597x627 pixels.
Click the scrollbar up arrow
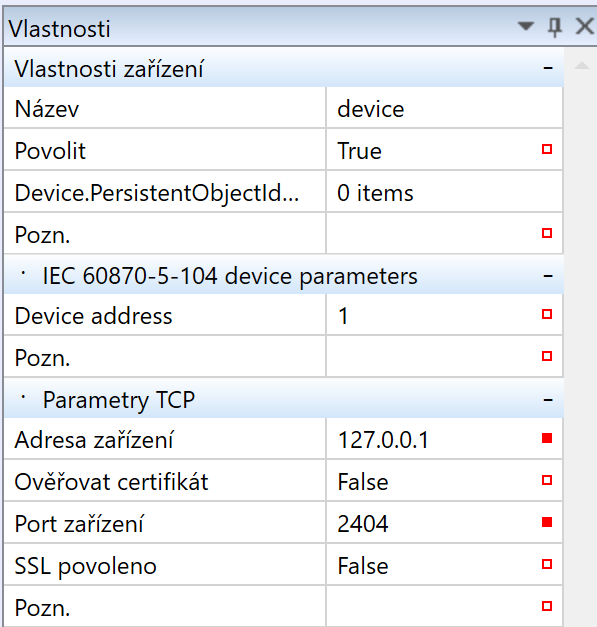[582, 65]
